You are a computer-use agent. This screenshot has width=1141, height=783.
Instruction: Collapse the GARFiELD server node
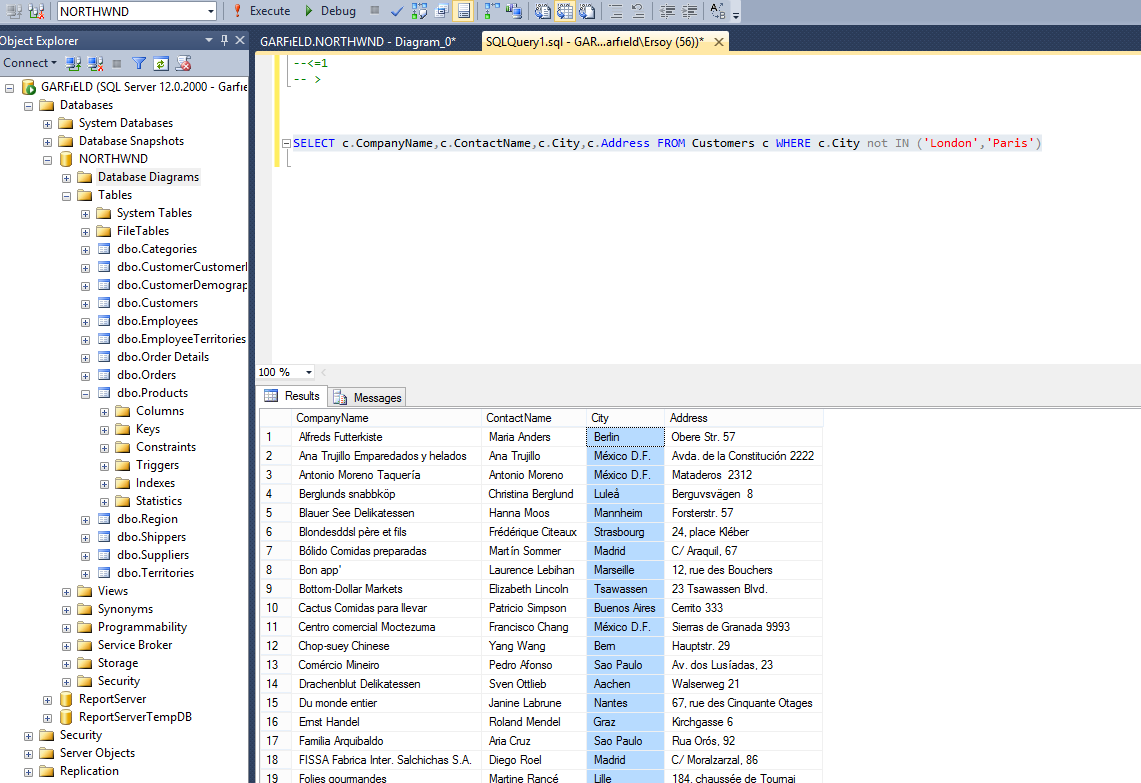(9, 88)
